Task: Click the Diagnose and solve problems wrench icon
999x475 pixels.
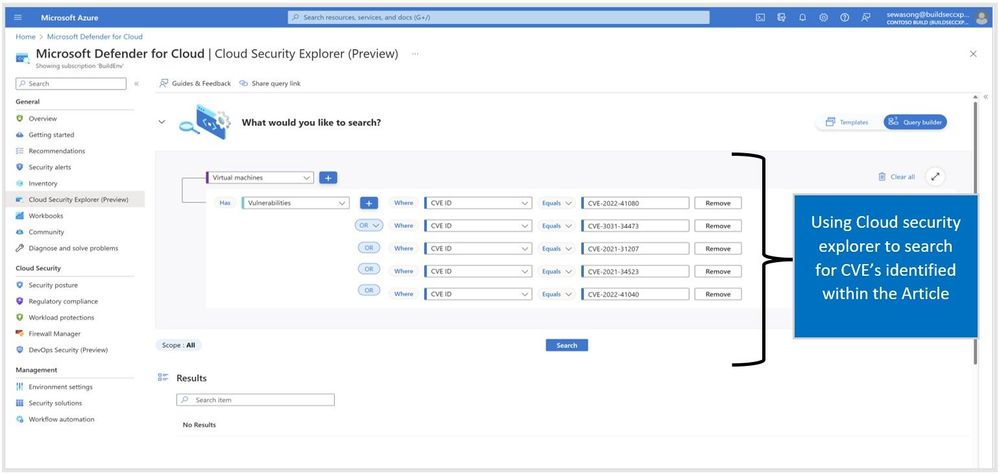Action: pos(20,248)
